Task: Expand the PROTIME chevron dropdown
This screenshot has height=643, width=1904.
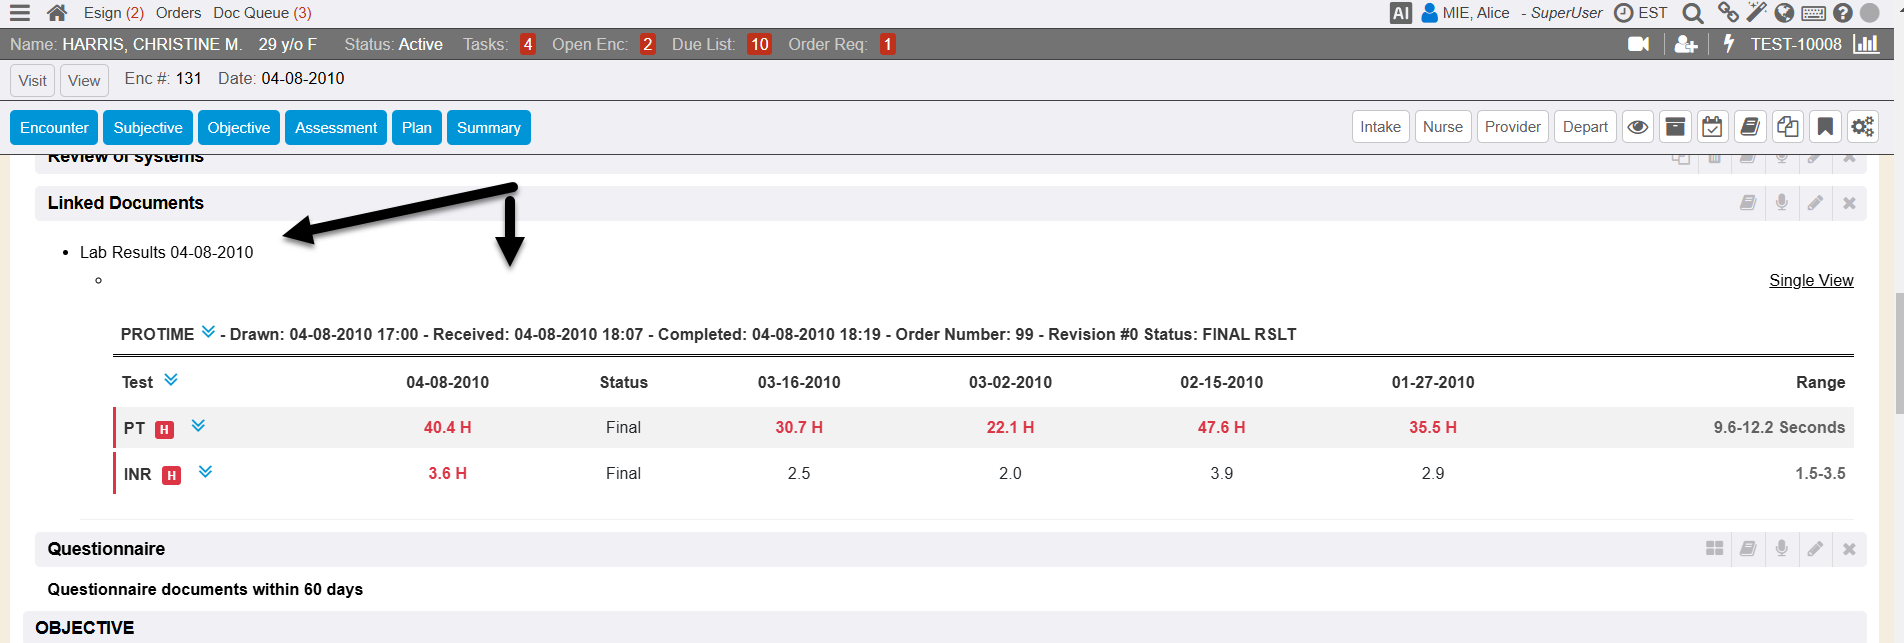Action: click(x=208, y=332)
